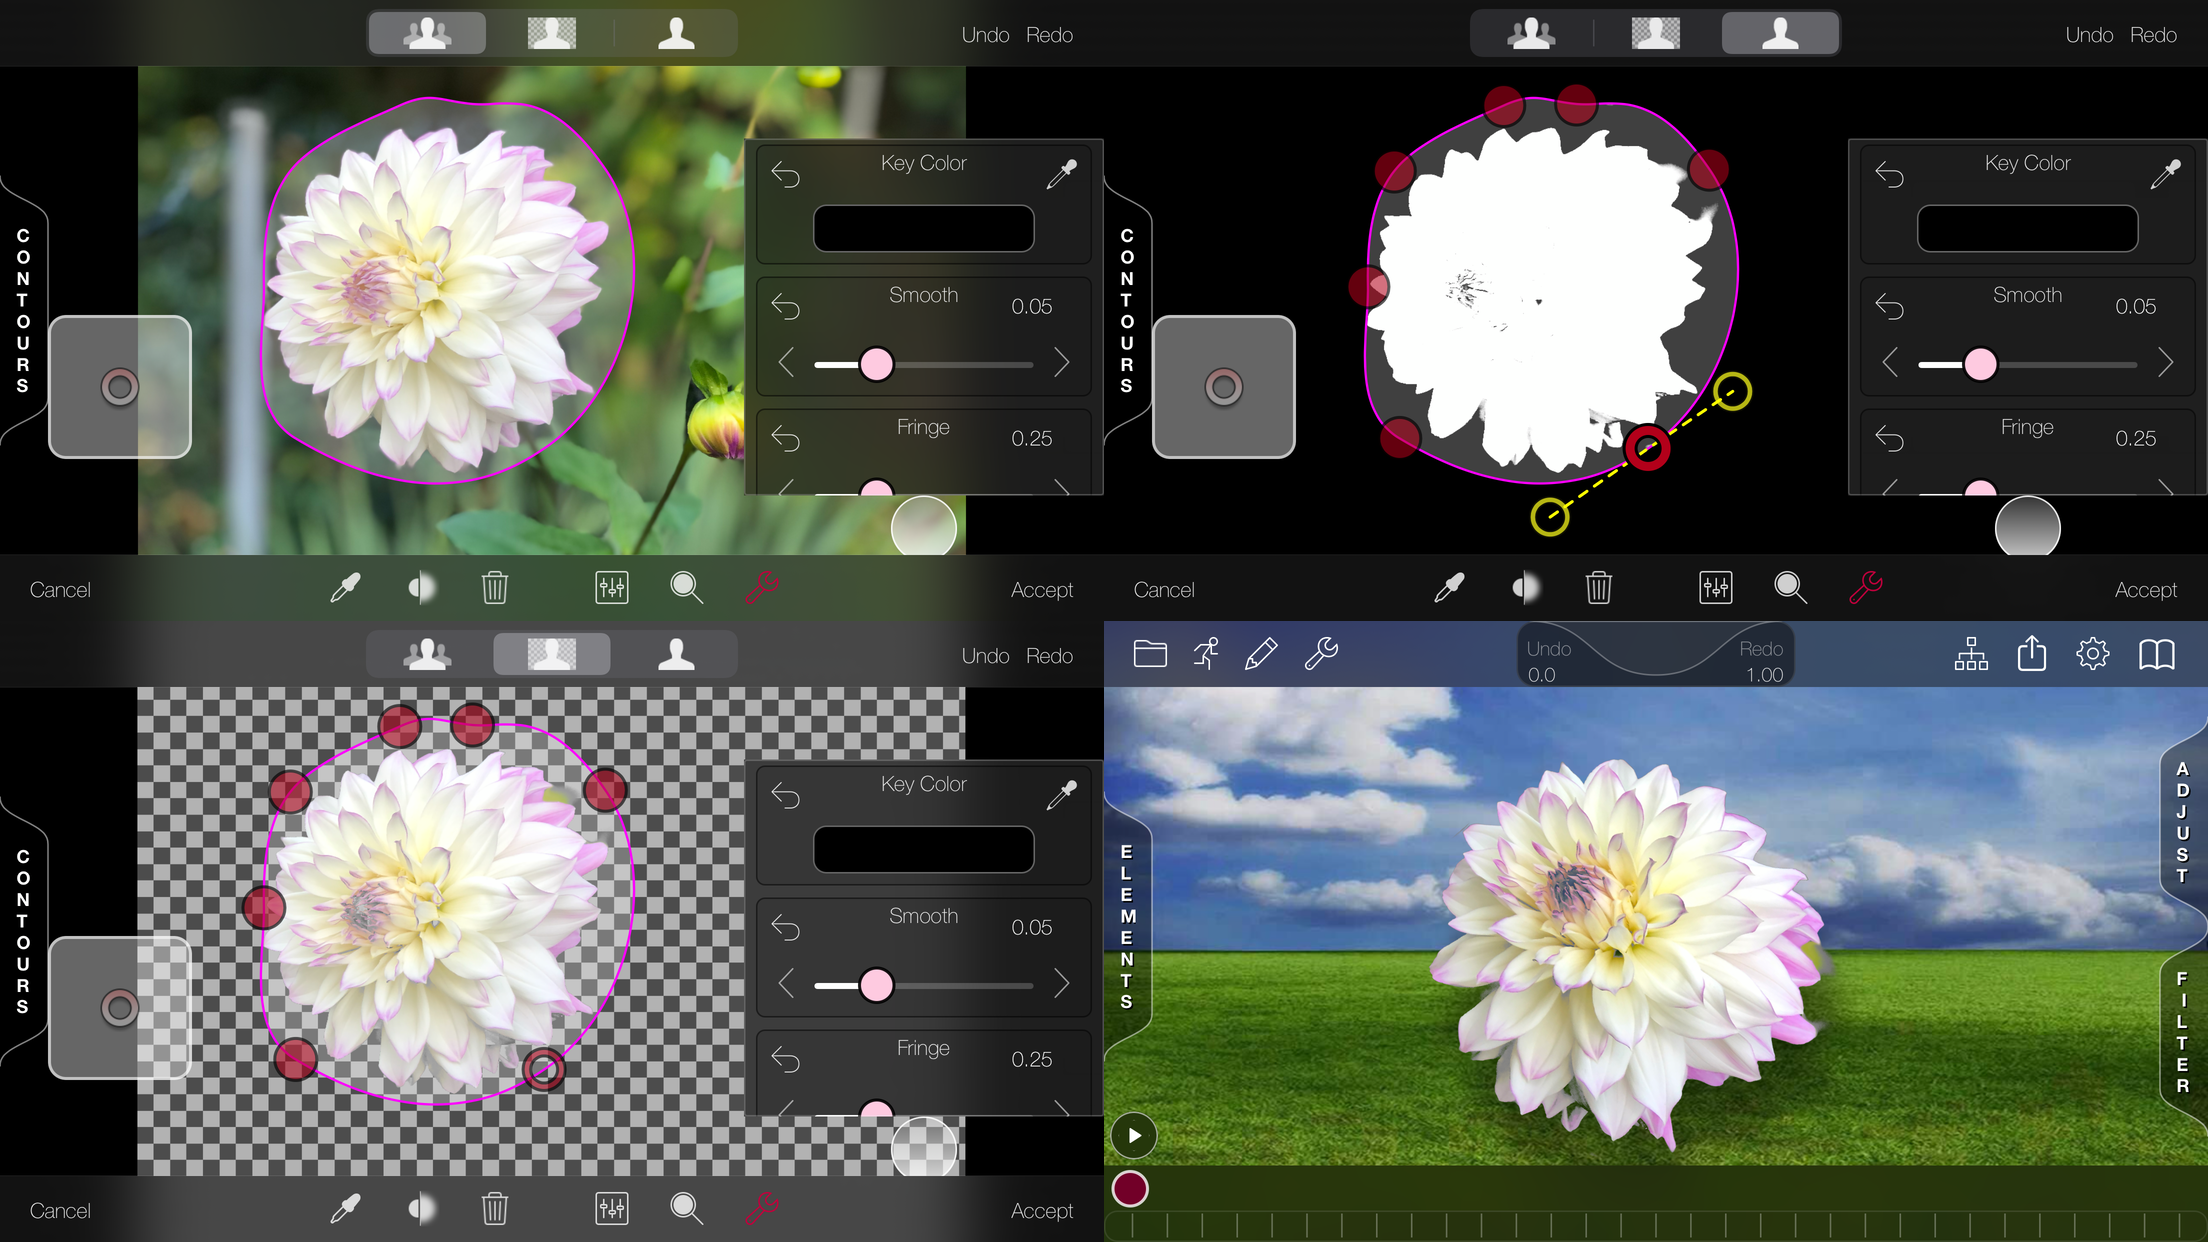Image resolution: width=2208 pixels, height=1242 pixels.
Task: Toggle the foreground subject silhouette mode
Action: coord(676,33)
